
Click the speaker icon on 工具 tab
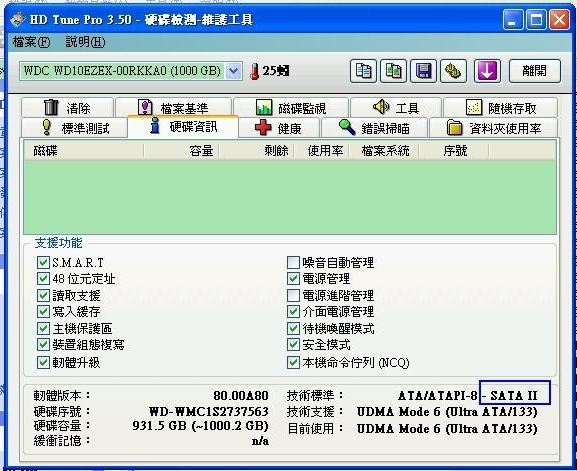pos(381,107)
